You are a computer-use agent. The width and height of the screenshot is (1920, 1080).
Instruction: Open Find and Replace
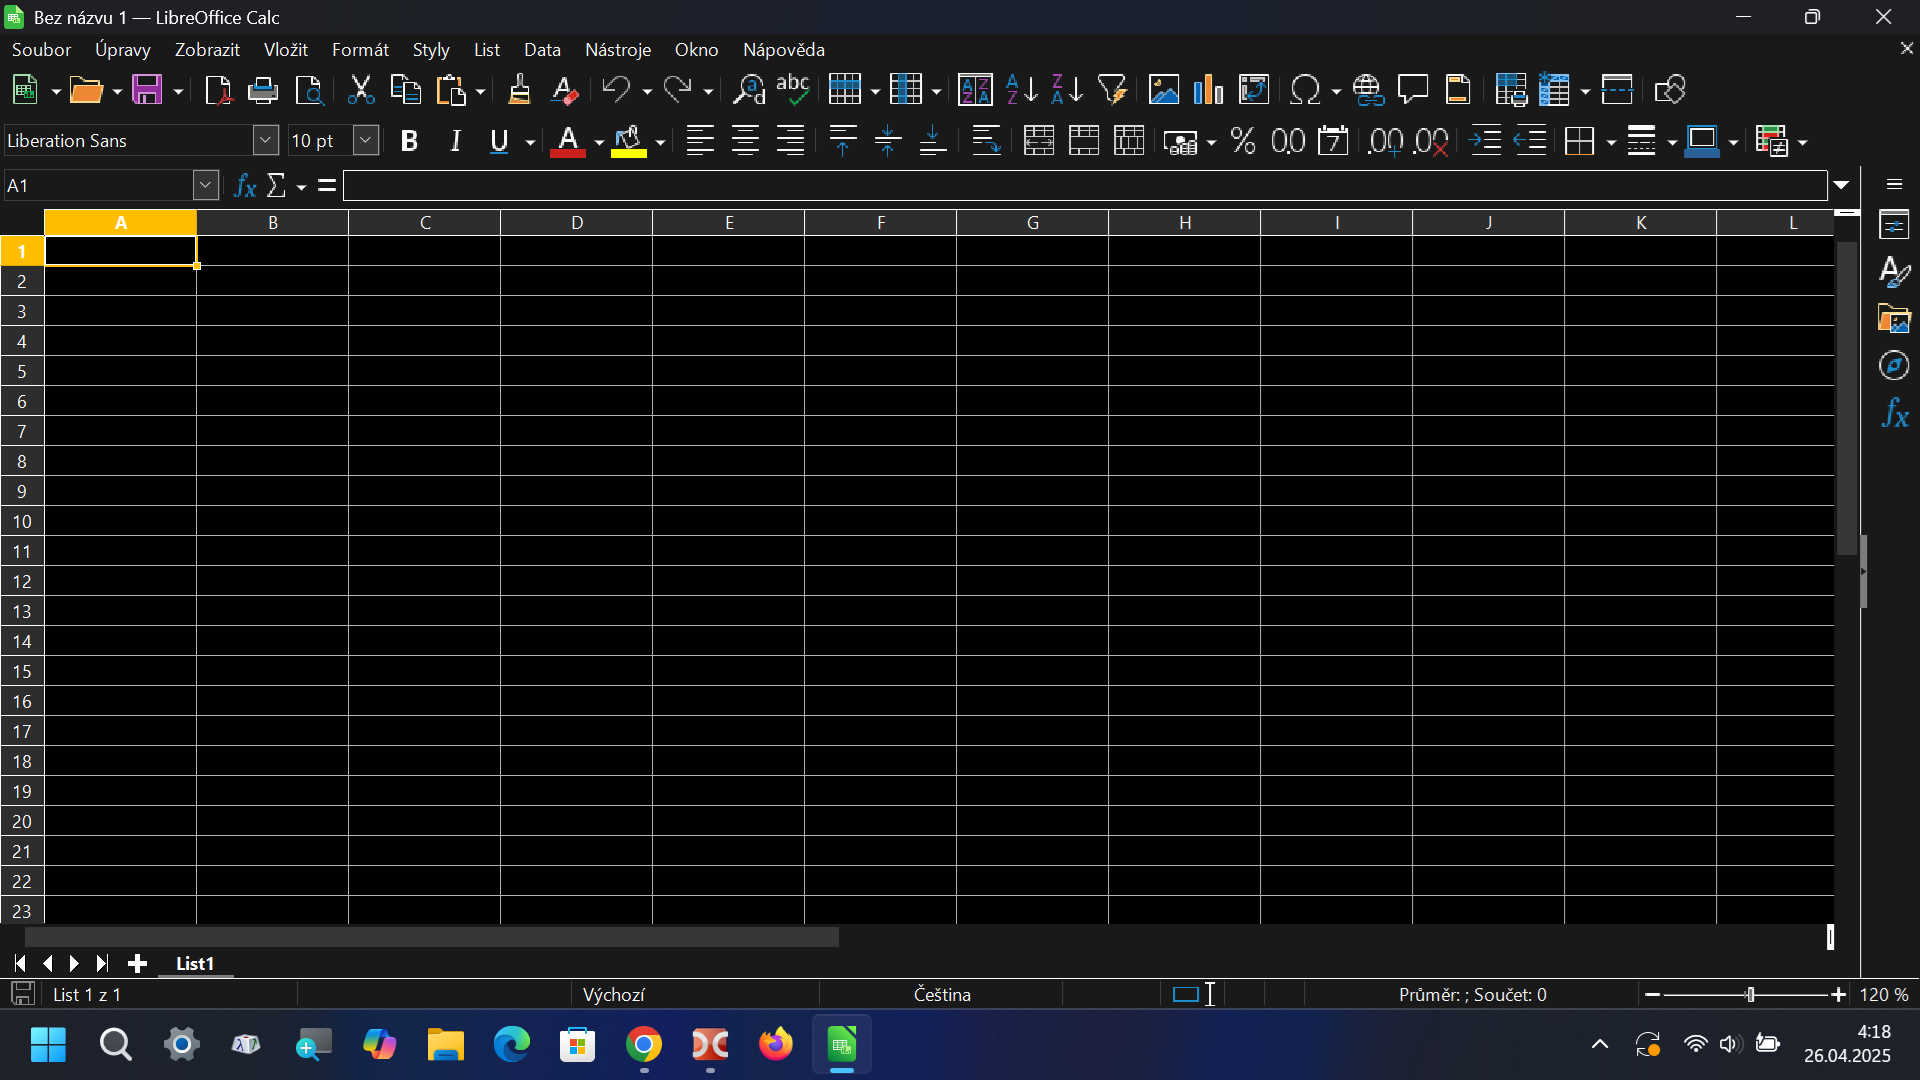[x=748, y=90]
